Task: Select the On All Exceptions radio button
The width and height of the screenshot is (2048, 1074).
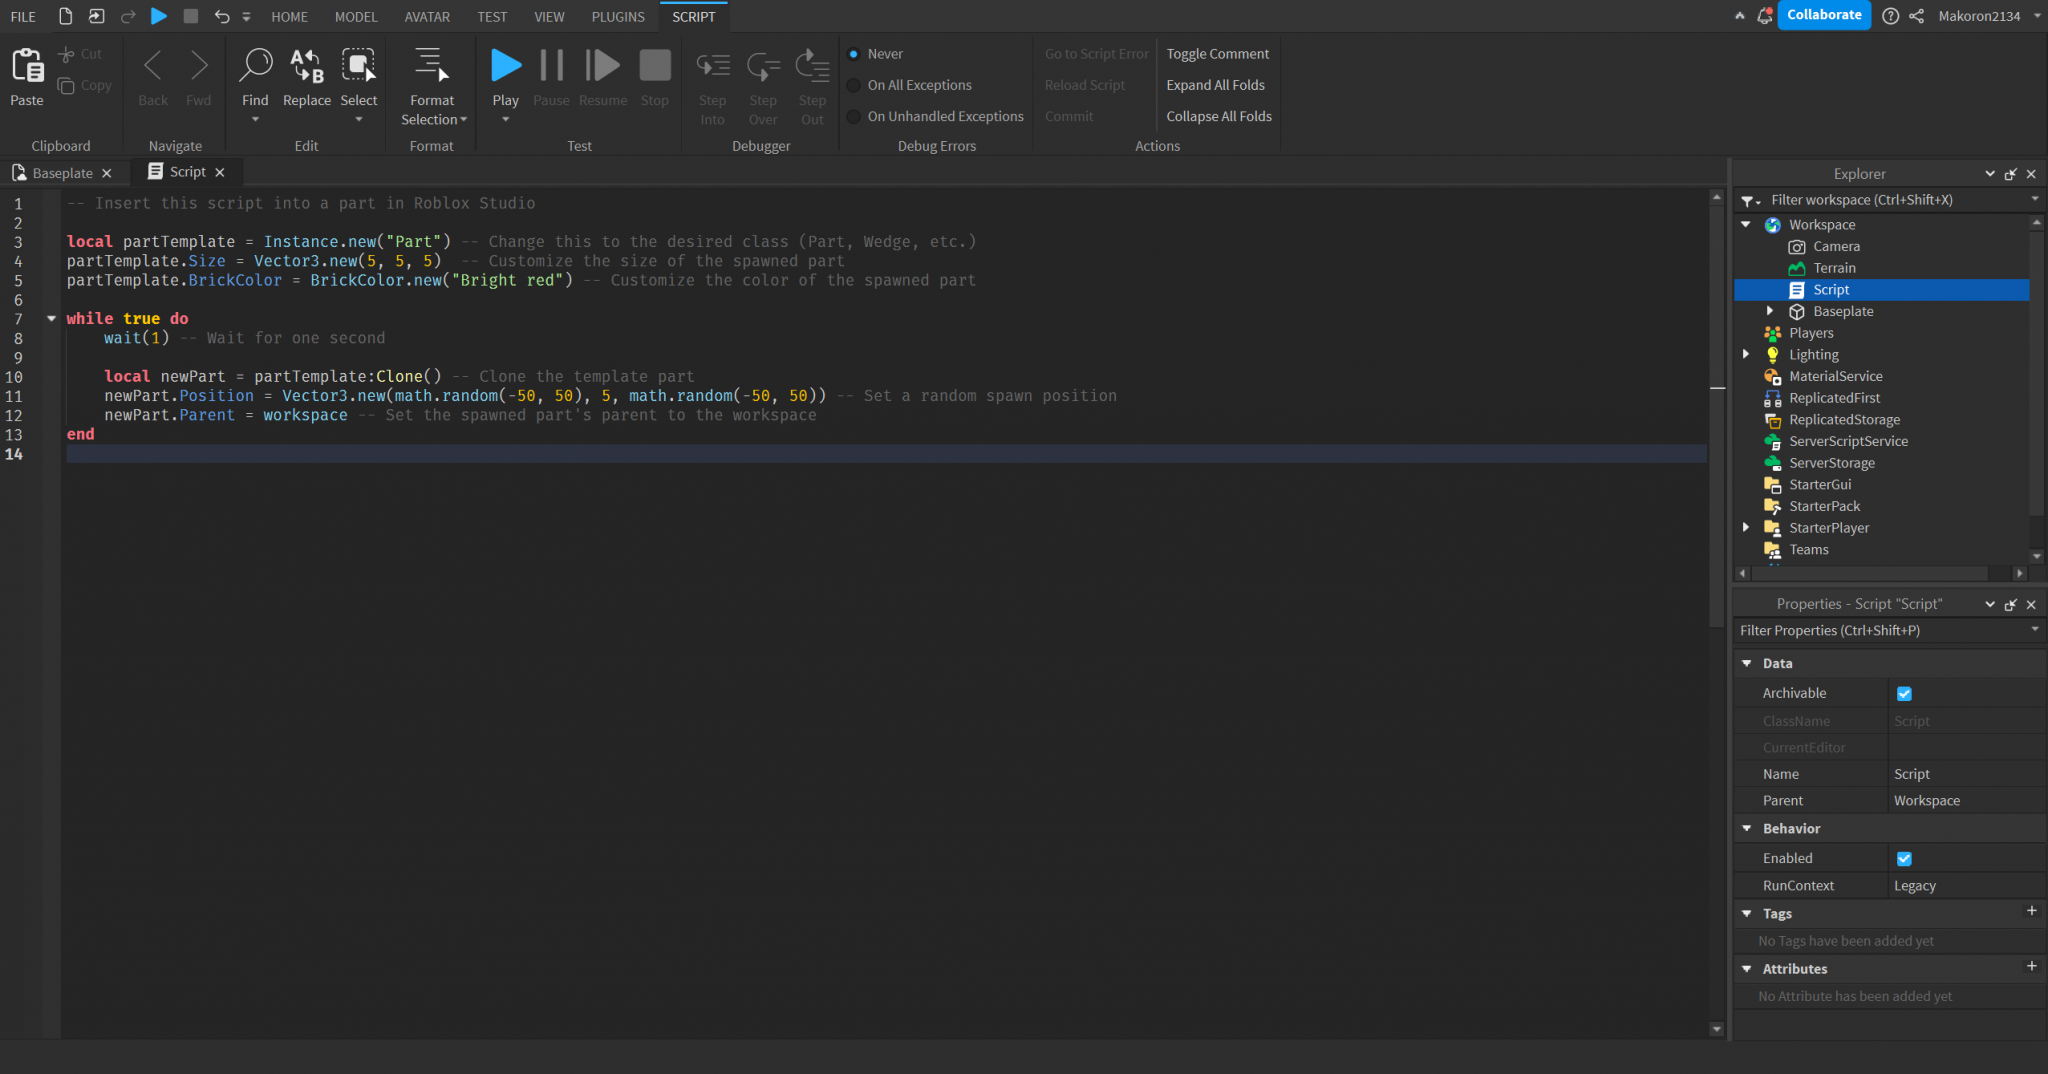Action: point(853,85)
